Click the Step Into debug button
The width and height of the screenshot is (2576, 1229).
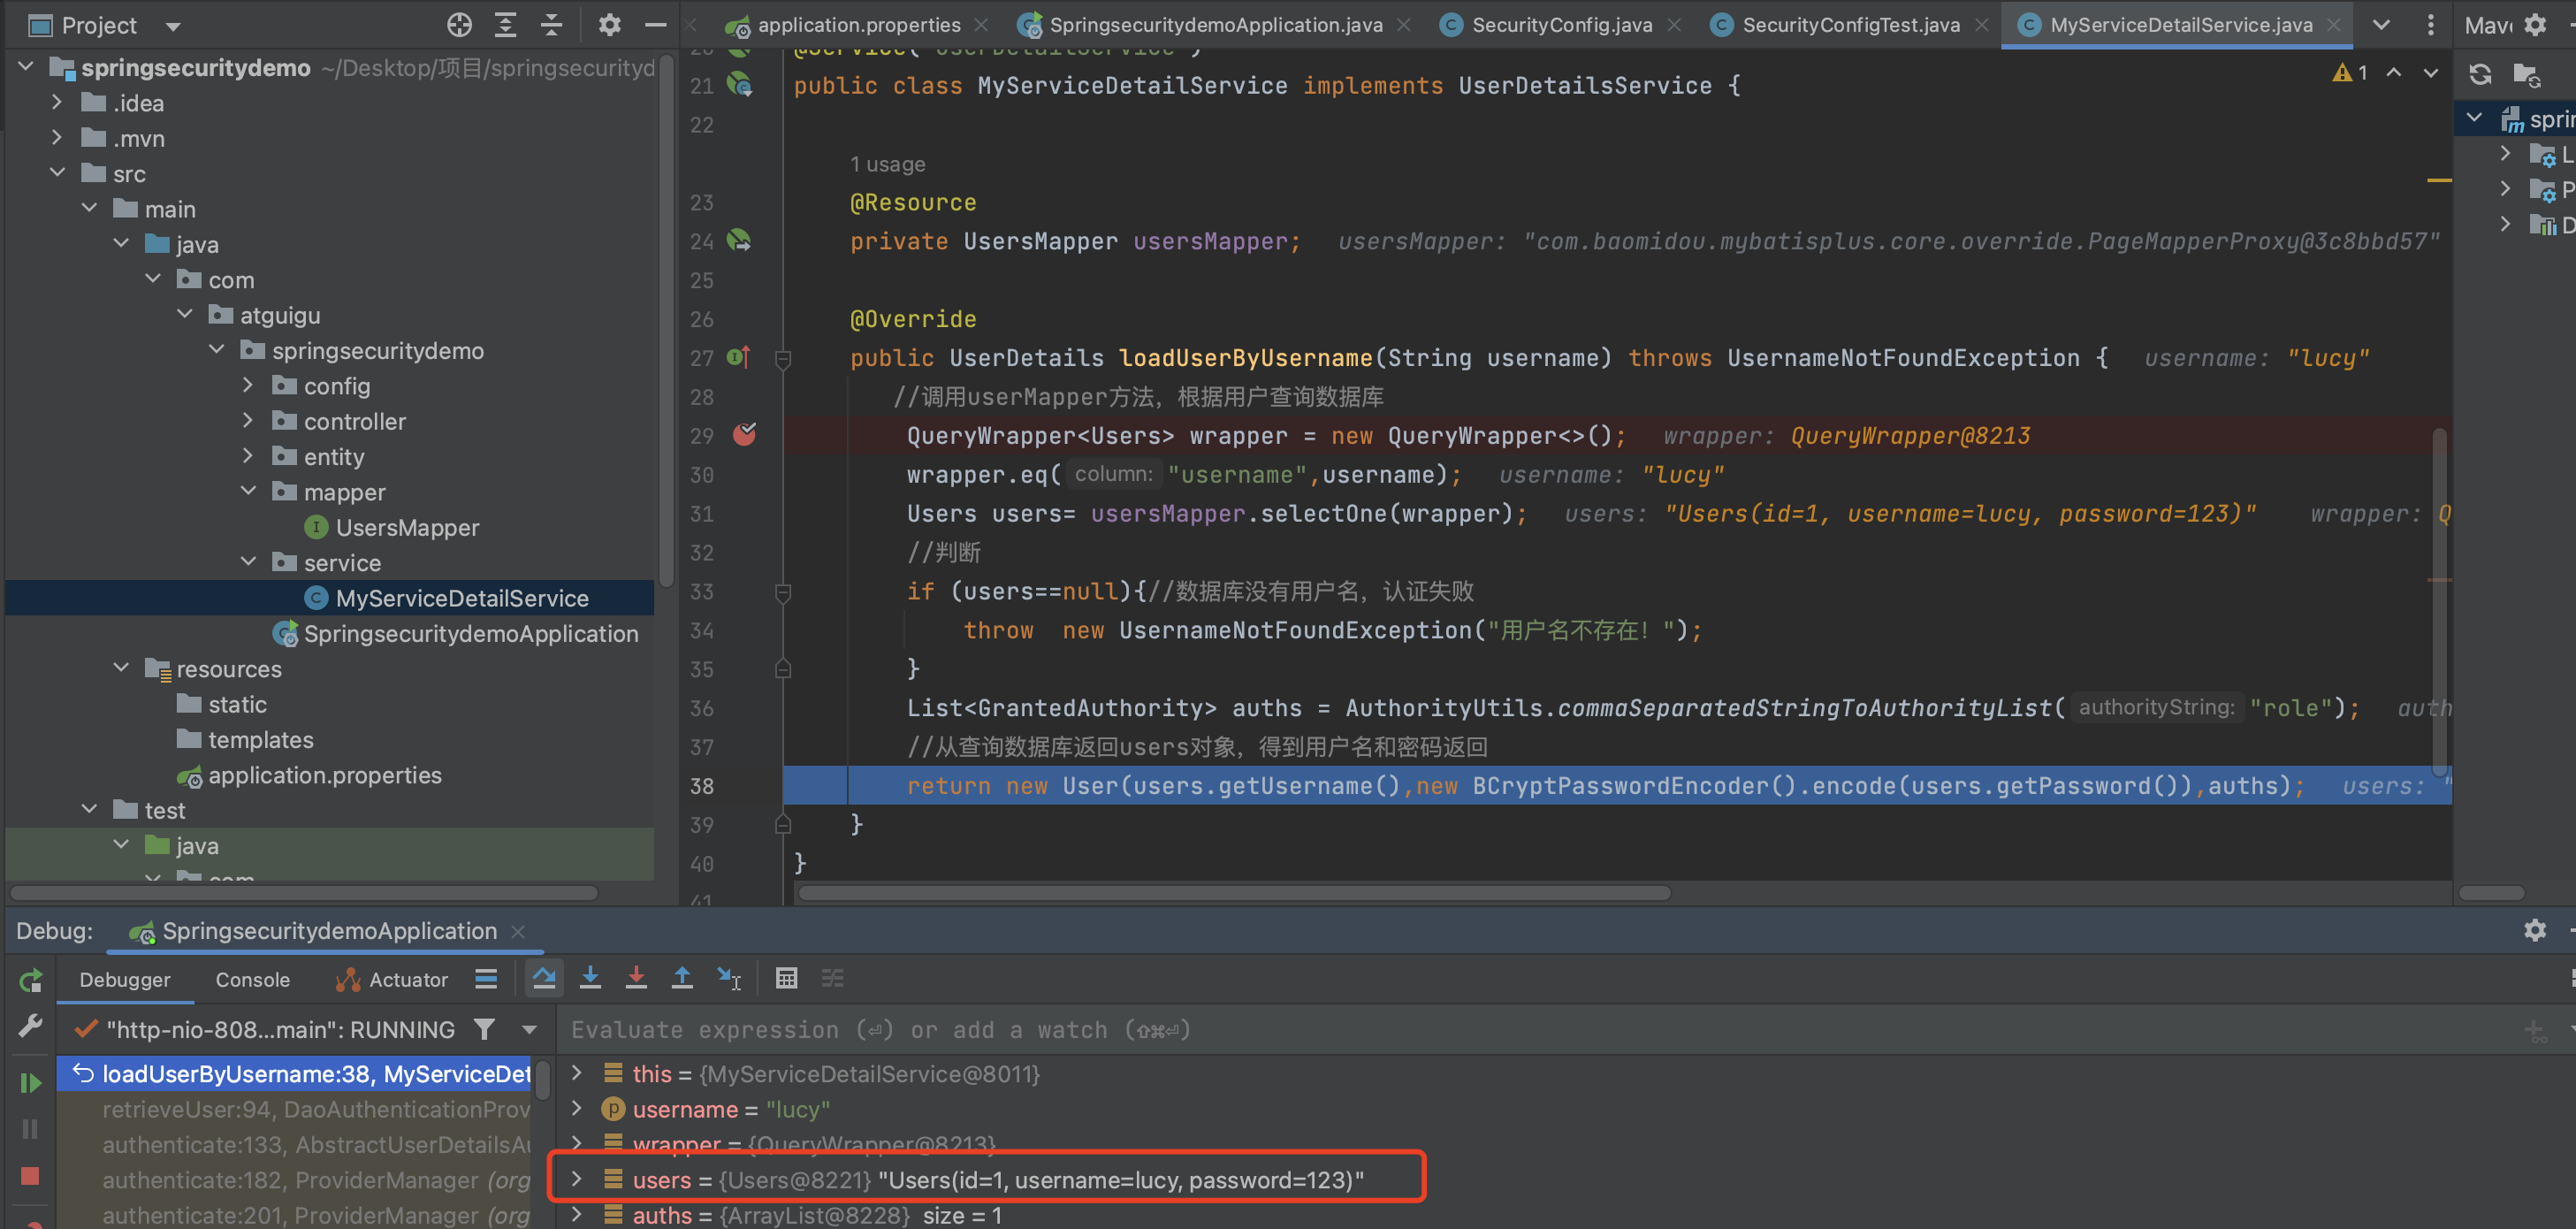pos(590,978)
